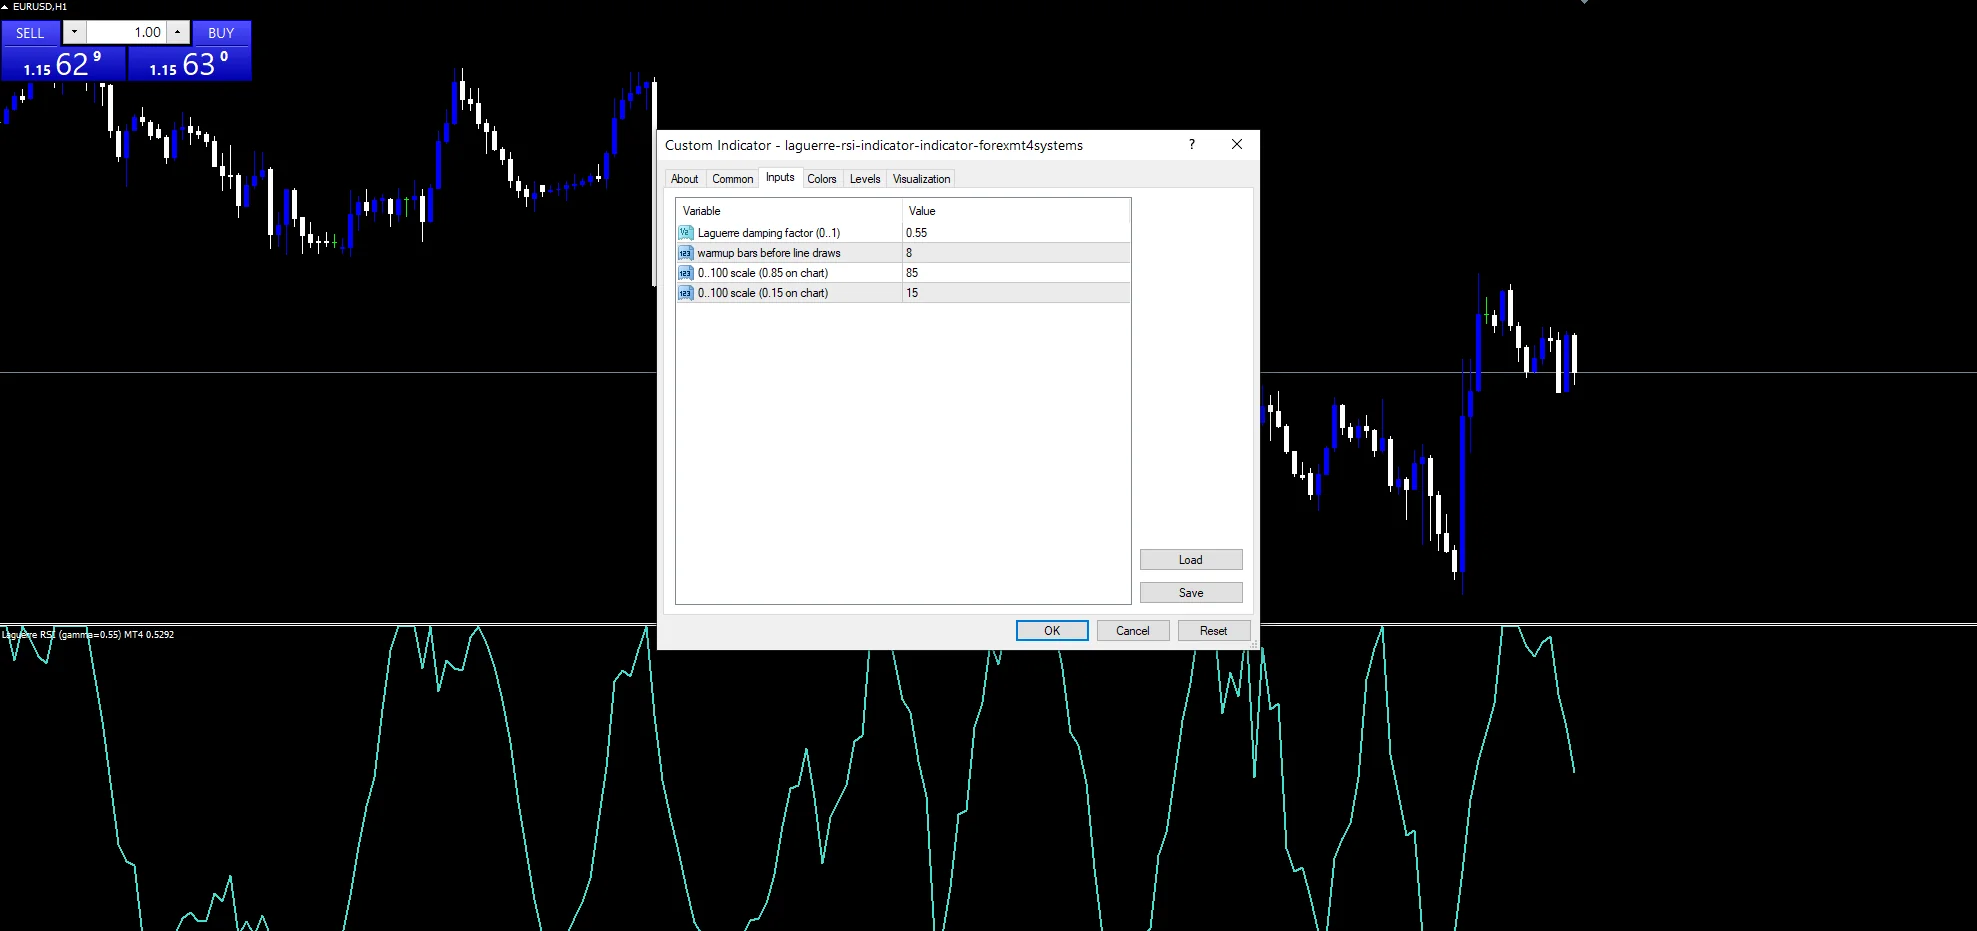Image resolution: width=1977 pixels, height=931 pixels.
Task: Click the icon beside 0..100 scale (0.85 on chart)
Action: pos(685,273)
